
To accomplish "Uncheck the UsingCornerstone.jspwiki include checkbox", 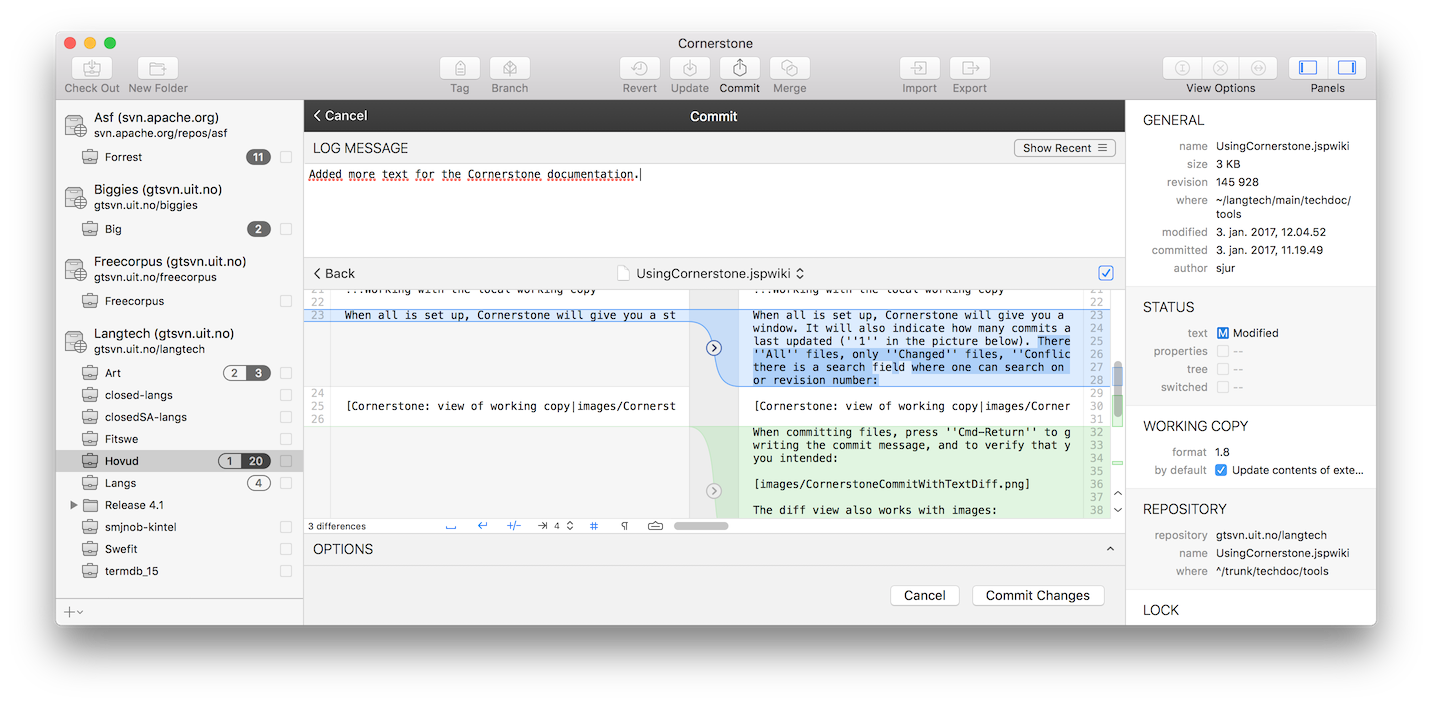I will pos(1105,273).
